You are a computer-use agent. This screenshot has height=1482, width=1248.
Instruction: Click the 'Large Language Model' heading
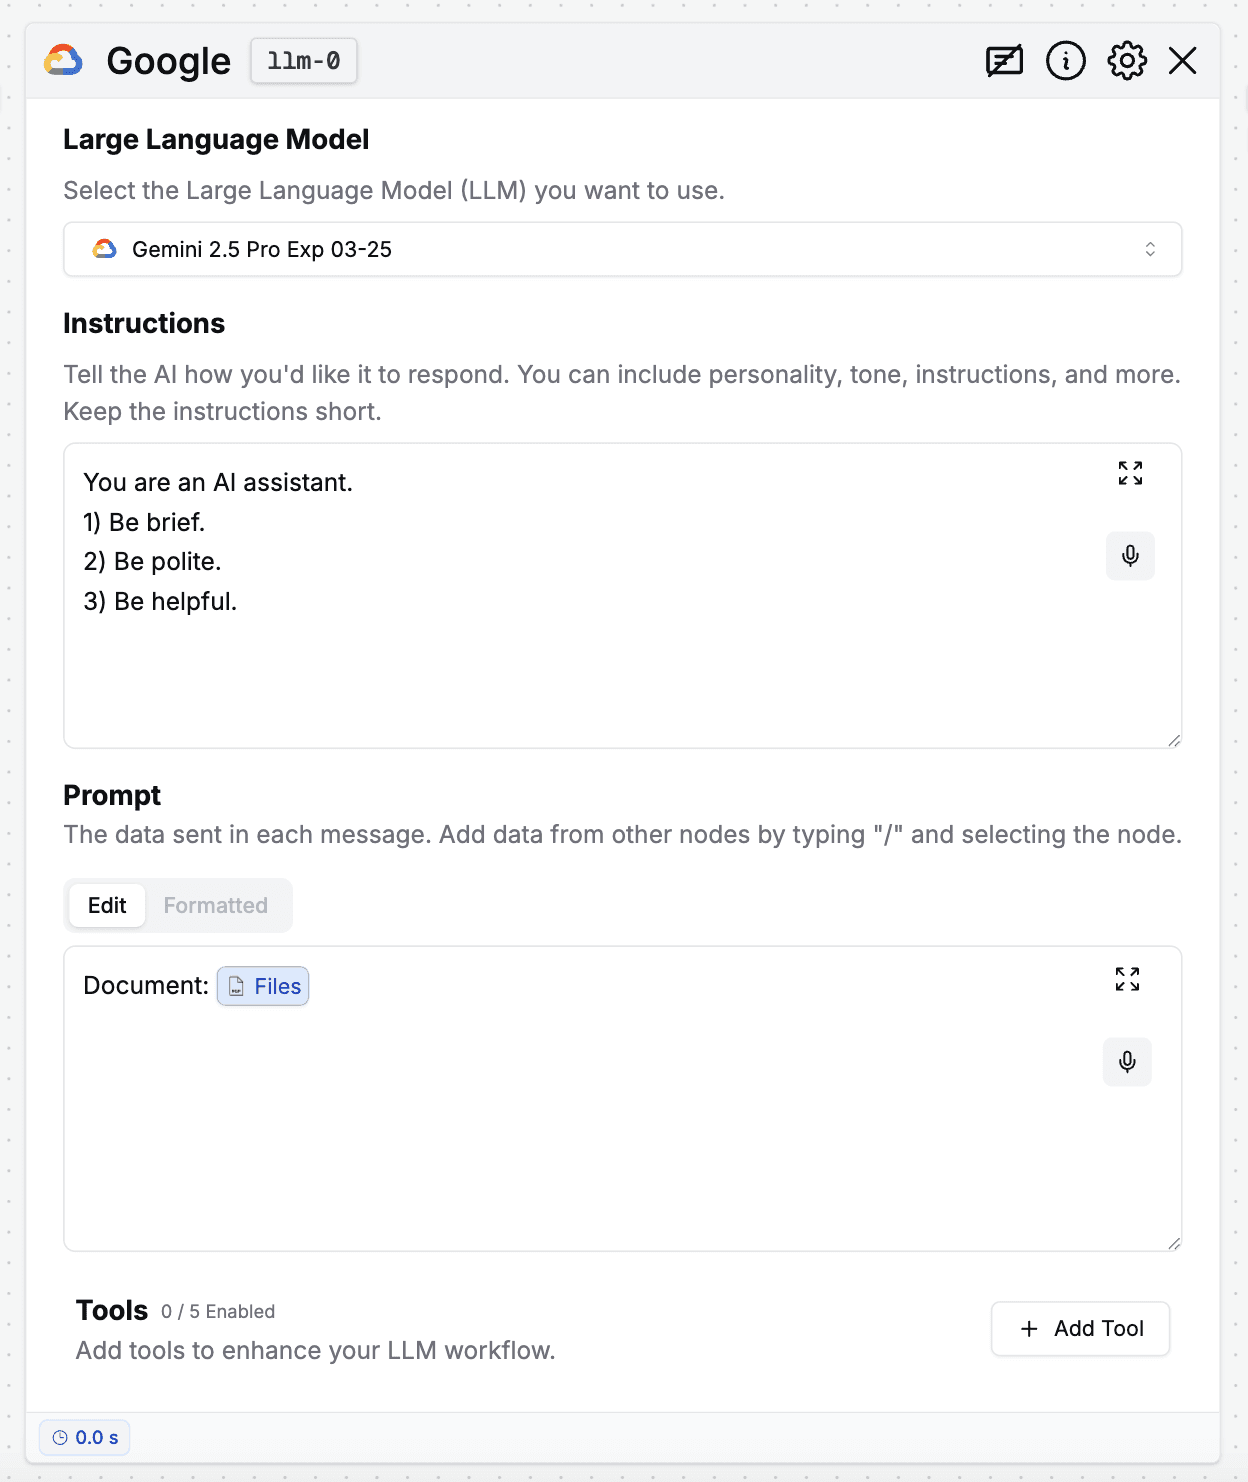tap(216, 139)
